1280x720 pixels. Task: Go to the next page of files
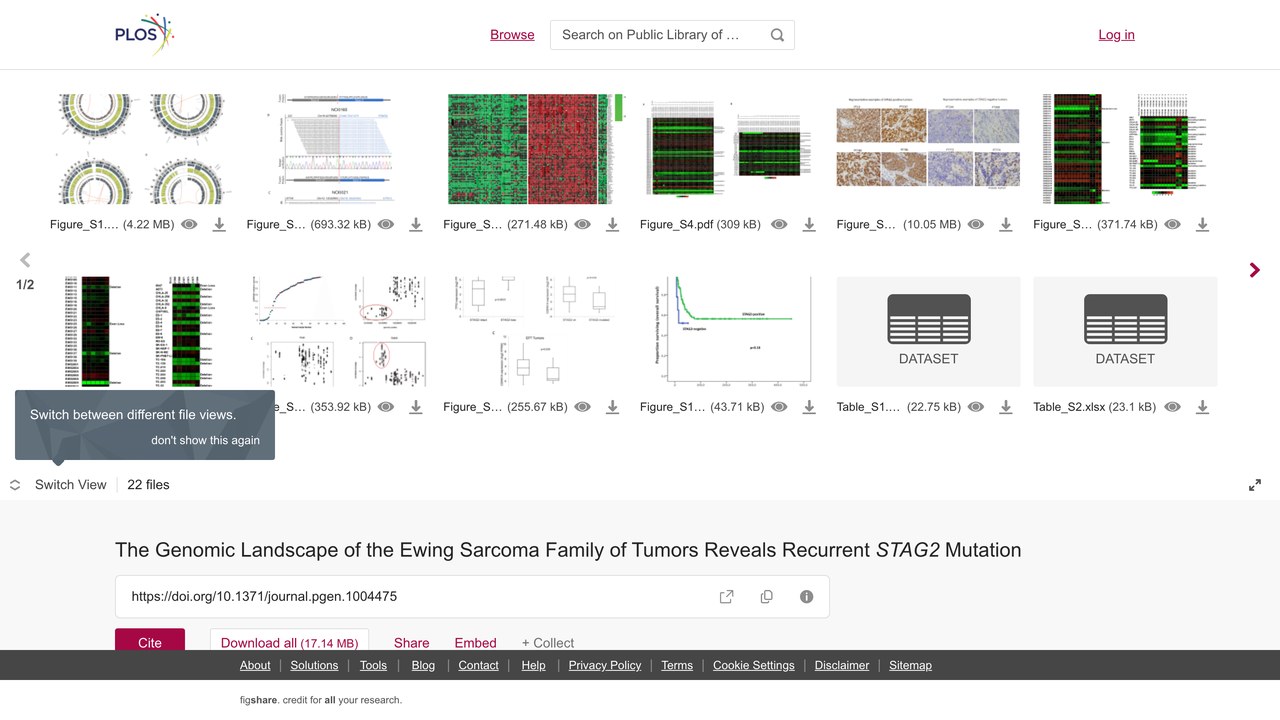pyautogui.click(x=1255, y=270)
